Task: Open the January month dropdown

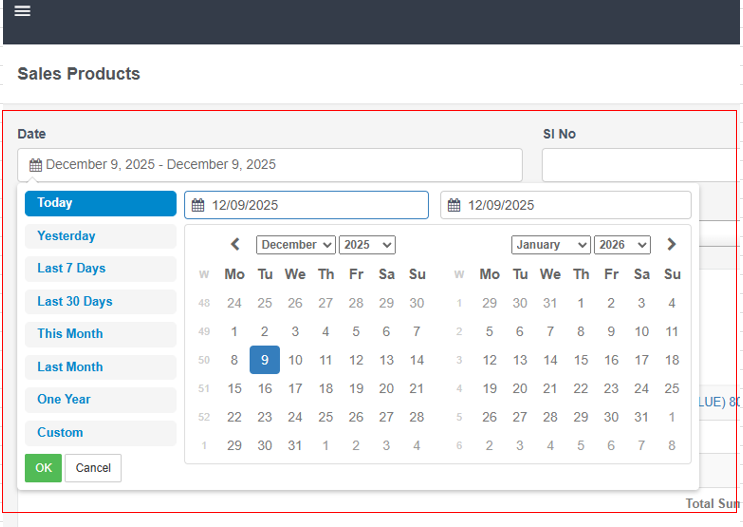Action: point(551,245)
